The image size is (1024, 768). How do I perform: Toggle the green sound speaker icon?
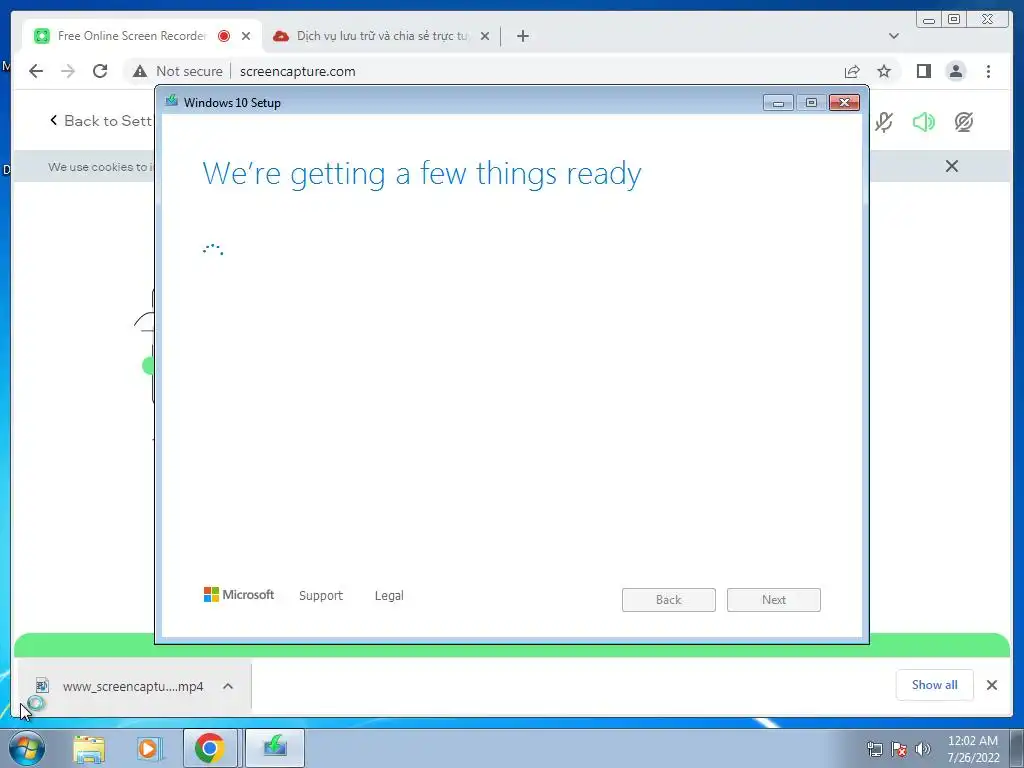tap(923, 122)
